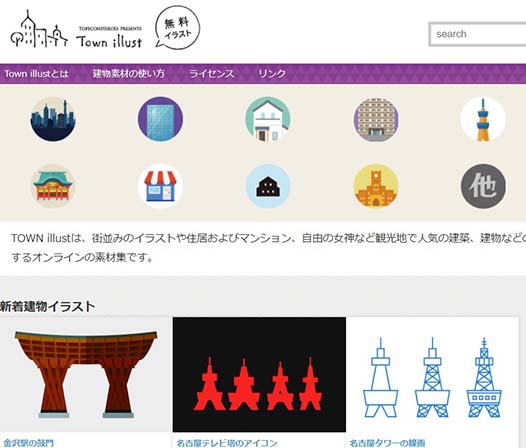This screenshot has height=448, width=526.
Task: Focus the search input field
Action: (x=478, y=34)
